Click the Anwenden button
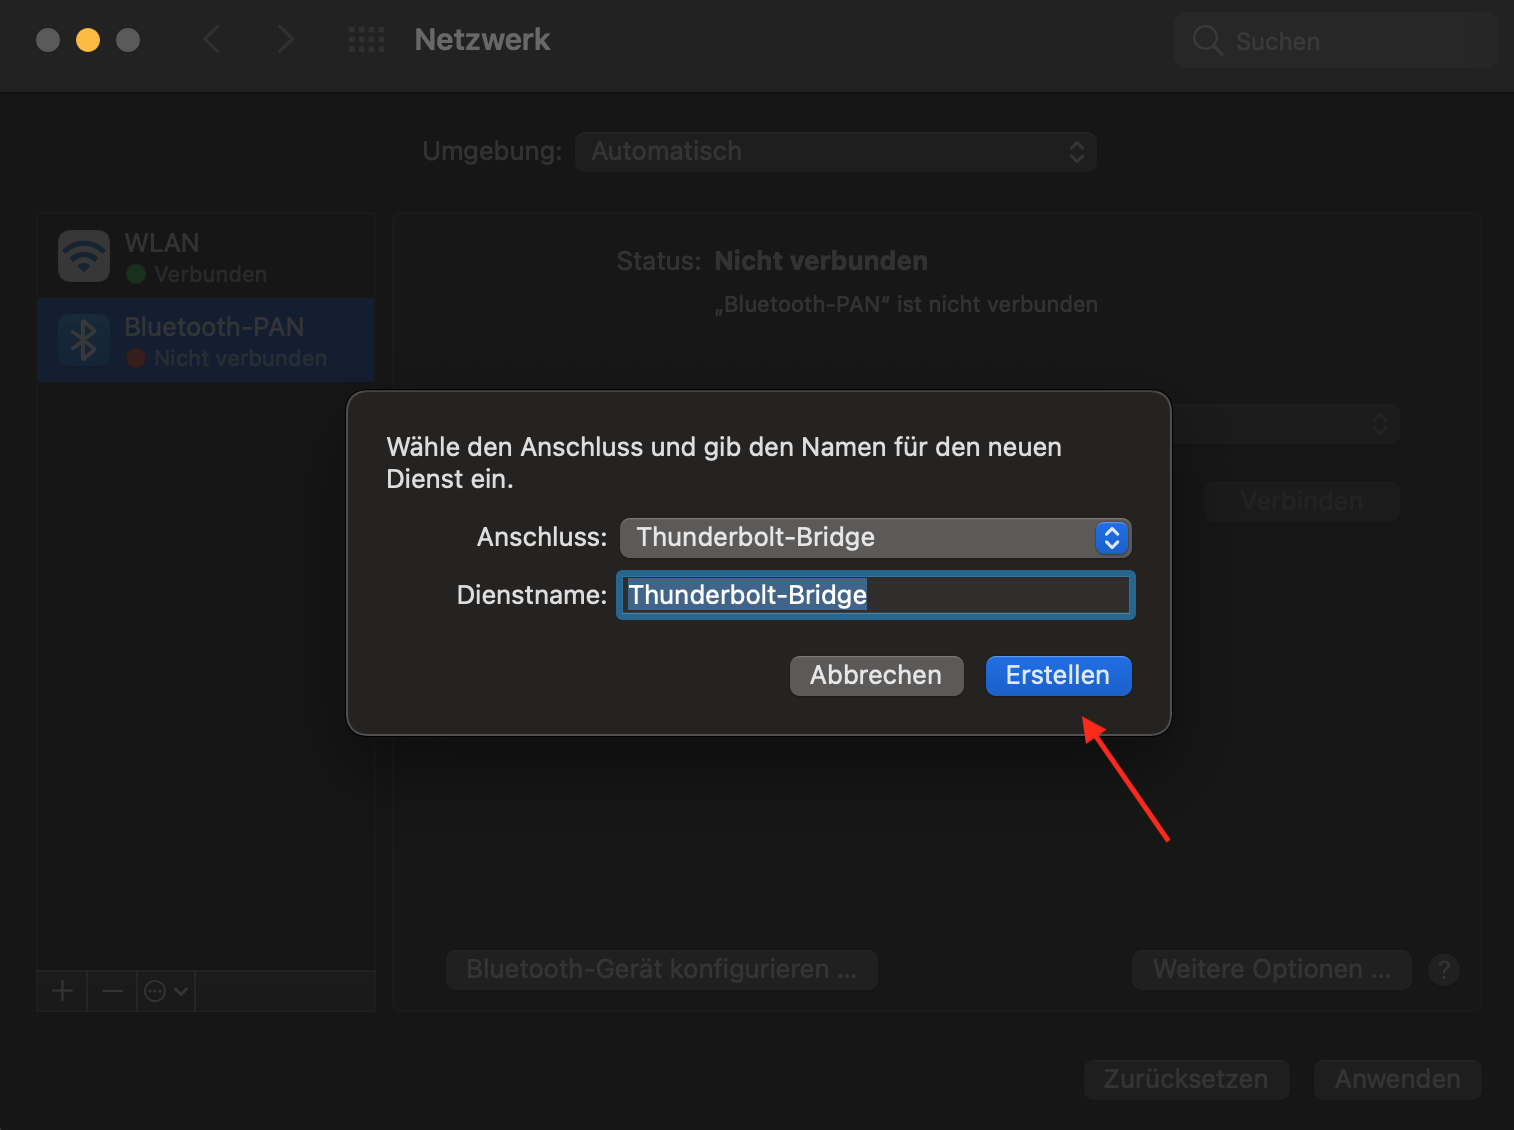 pos(1398,1080)
